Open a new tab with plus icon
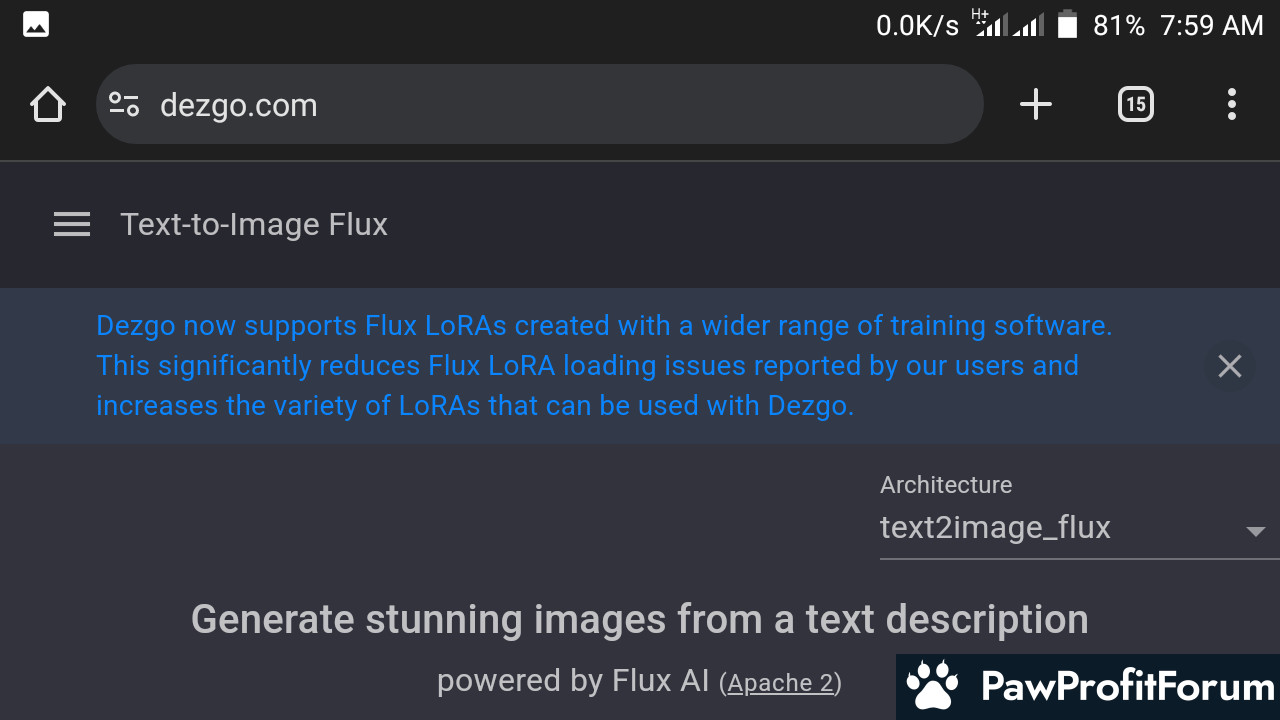The image size is (1280, 720). pyautogui.click(x=1036, y=104)
